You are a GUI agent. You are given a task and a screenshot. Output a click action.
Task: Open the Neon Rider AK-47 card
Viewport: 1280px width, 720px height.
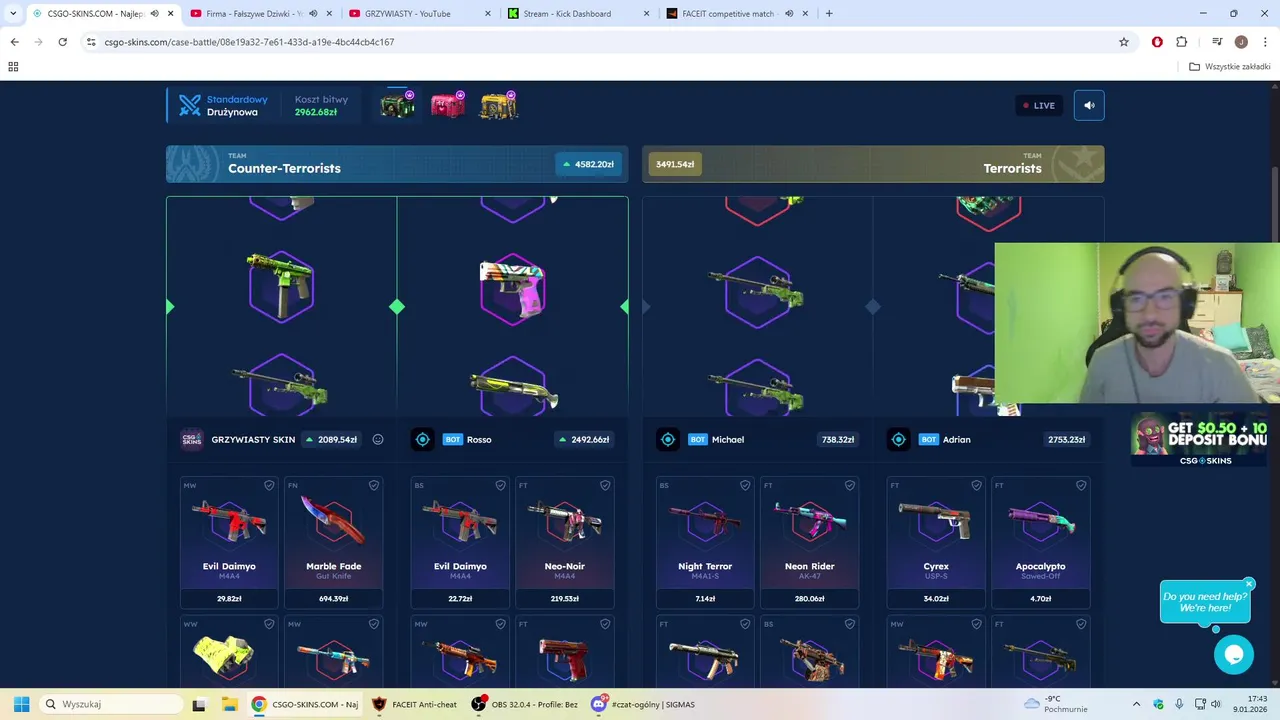810,543
